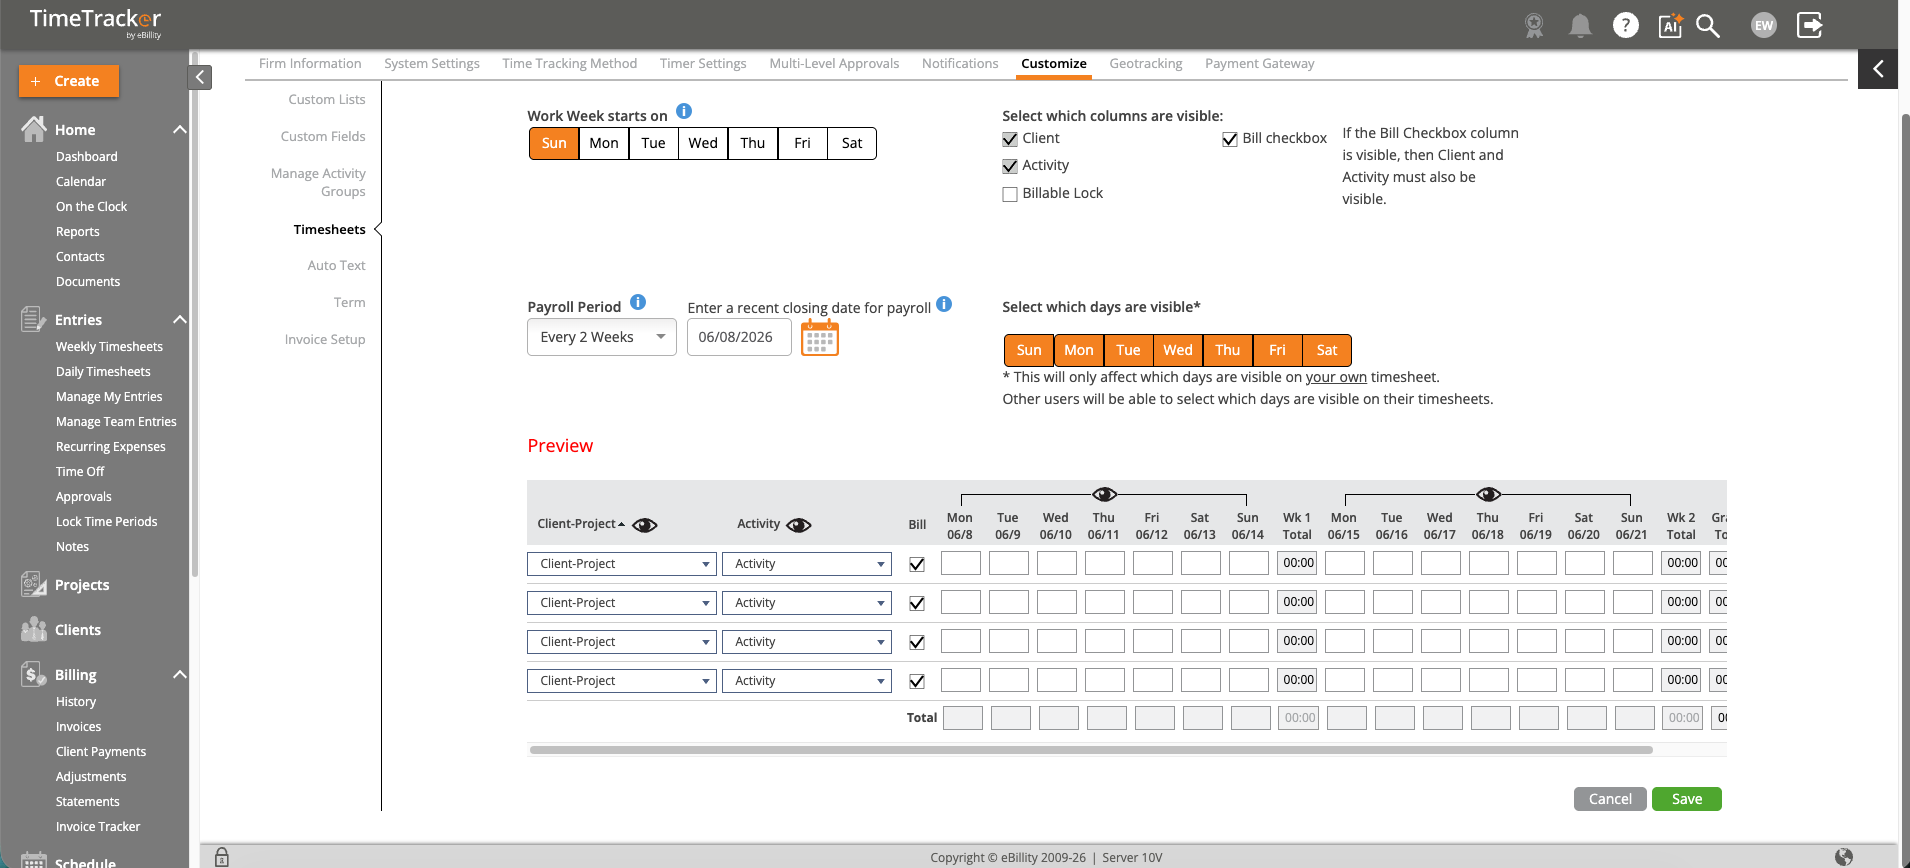Screen dimensions: 1910x868
Task: Open the Payroll Period dropdown
Action: (602, 337)
